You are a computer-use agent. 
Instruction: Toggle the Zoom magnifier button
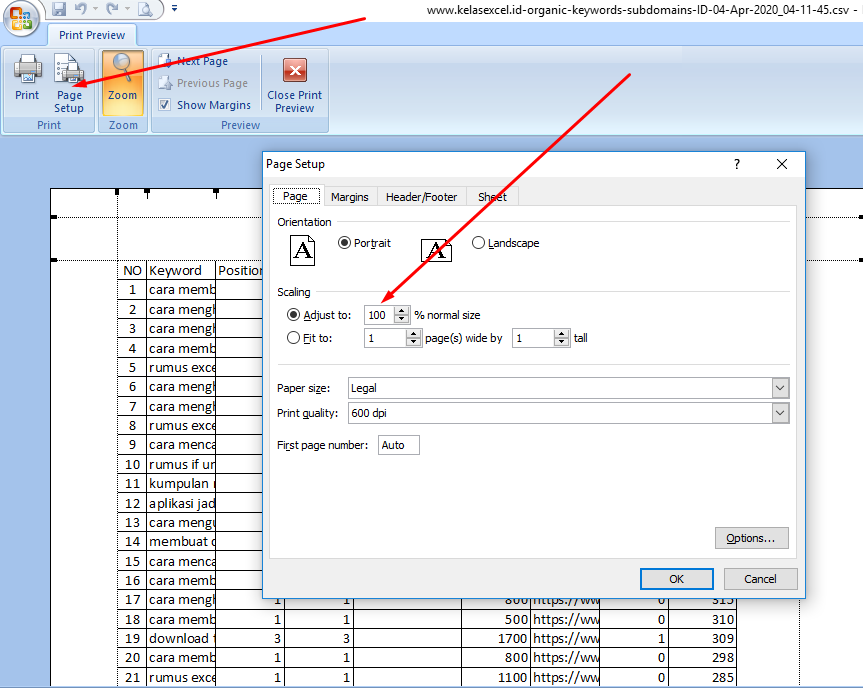pyautogui.click(x=123, y=83)
